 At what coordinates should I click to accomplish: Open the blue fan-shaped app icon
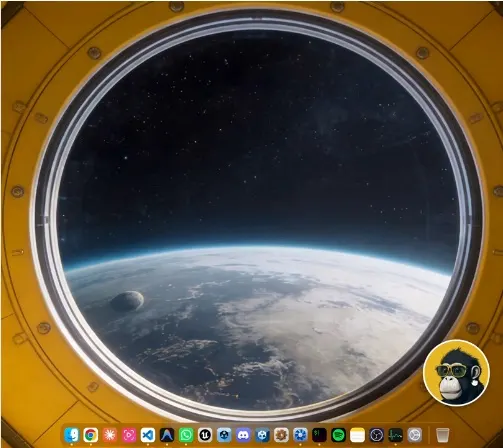coord(300,435)
